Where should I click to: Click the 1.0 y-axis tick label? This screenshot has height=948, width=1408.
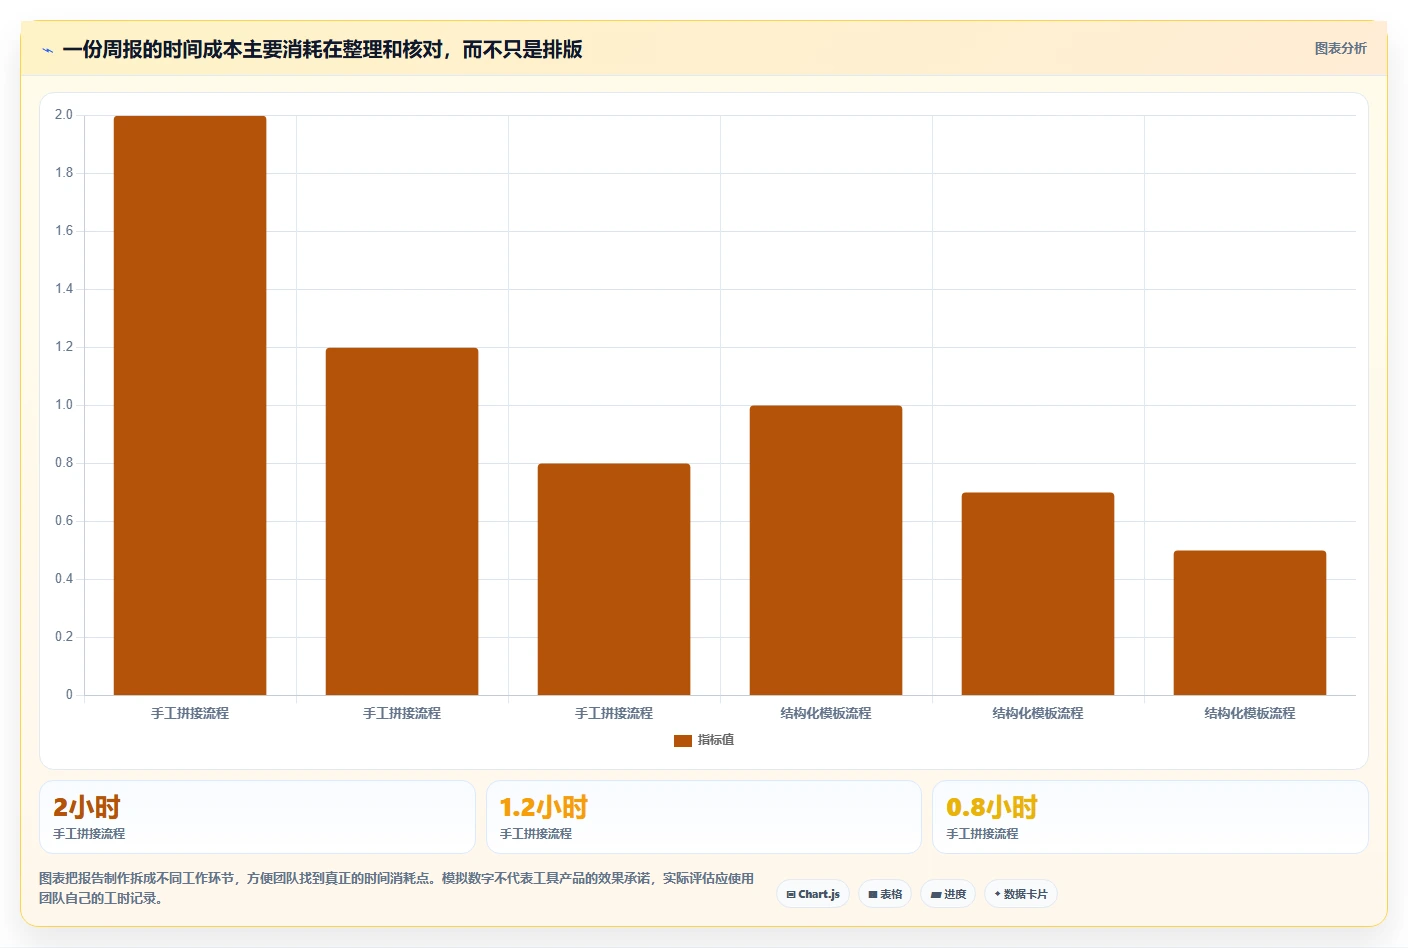click(x=64, y=405)
